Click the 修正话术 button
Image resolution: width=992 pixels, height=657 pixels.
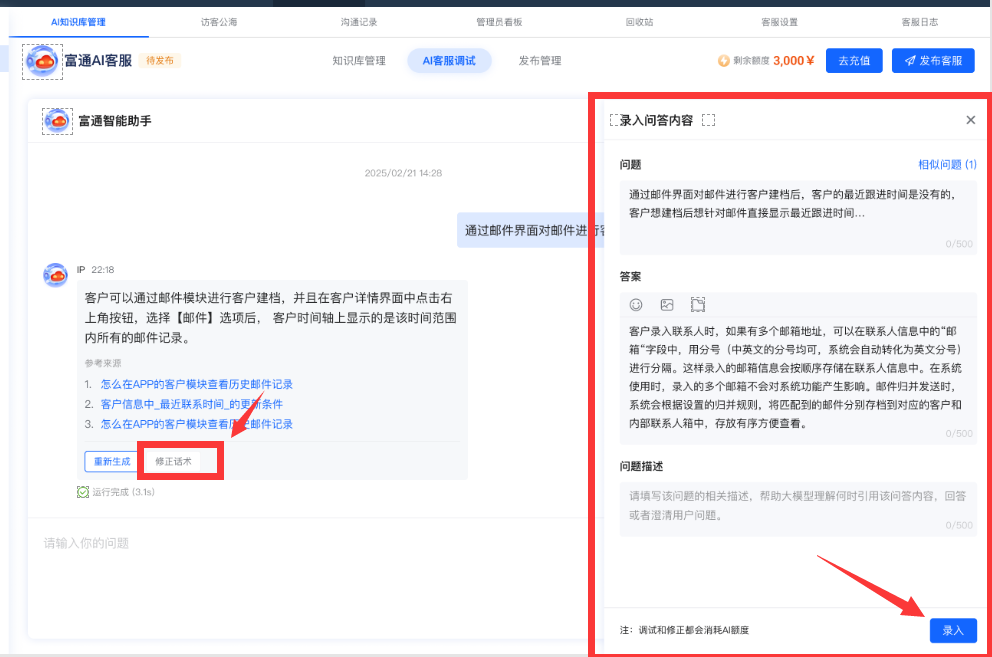click(173, 462)
